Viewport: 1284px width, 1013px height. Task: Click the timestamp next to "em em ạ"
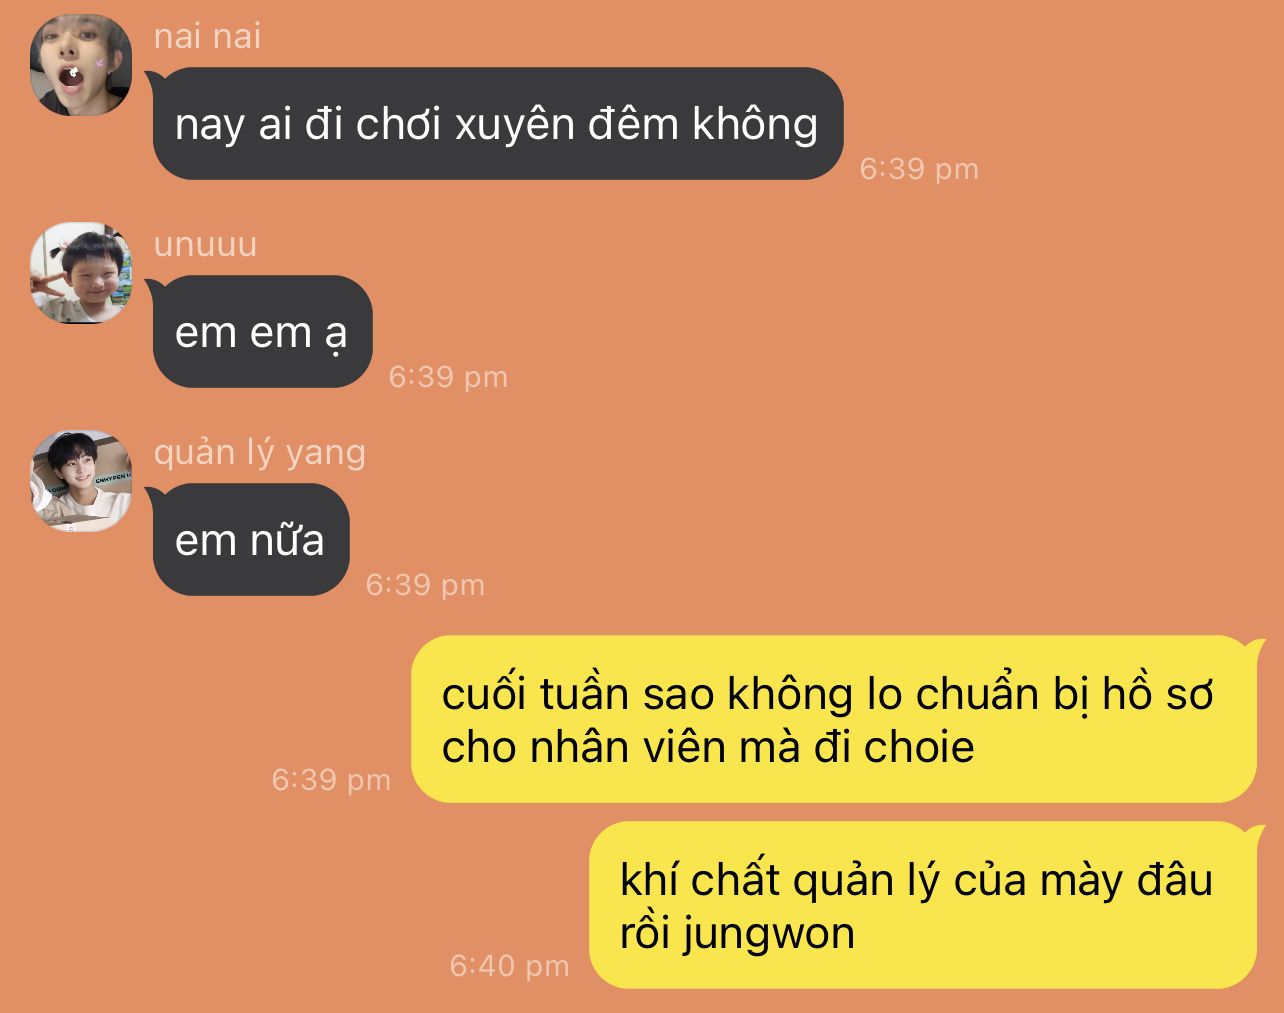(x=448, y=377)
